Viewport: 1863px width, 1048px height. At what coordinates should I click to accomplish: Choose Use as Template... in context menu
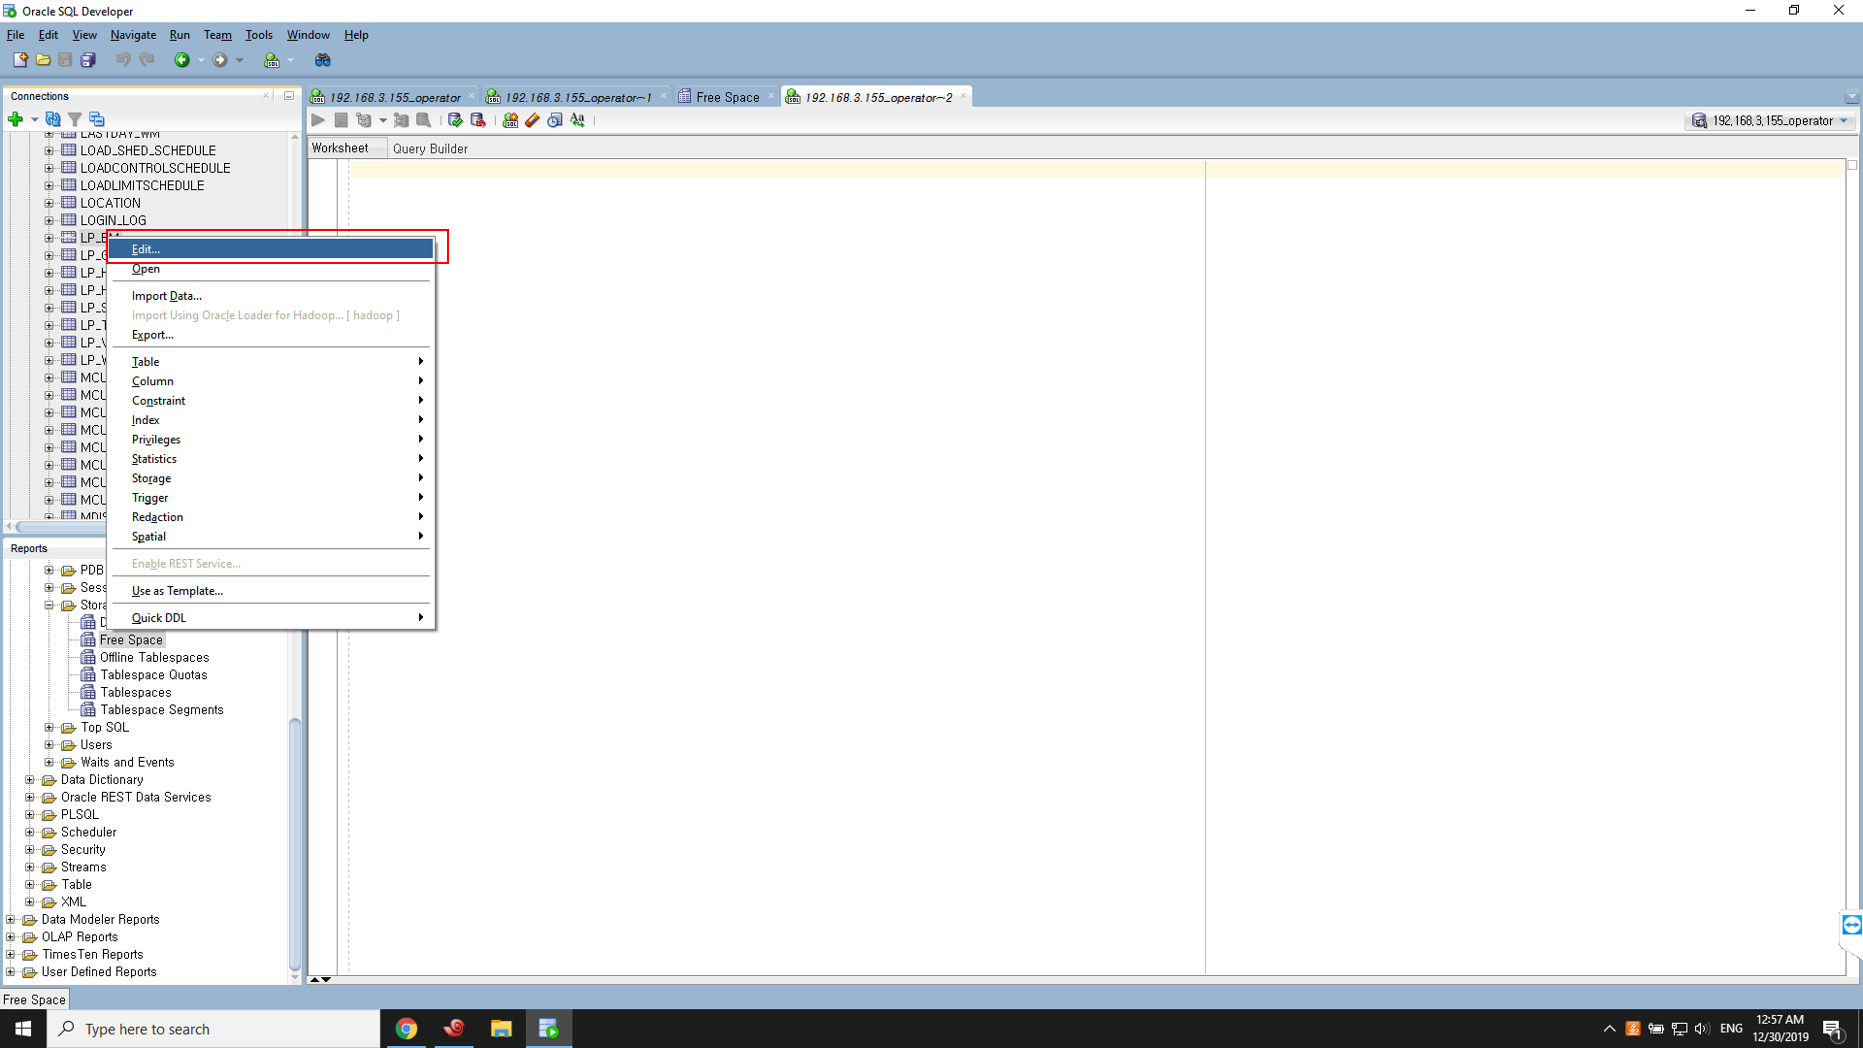point(271,591)
